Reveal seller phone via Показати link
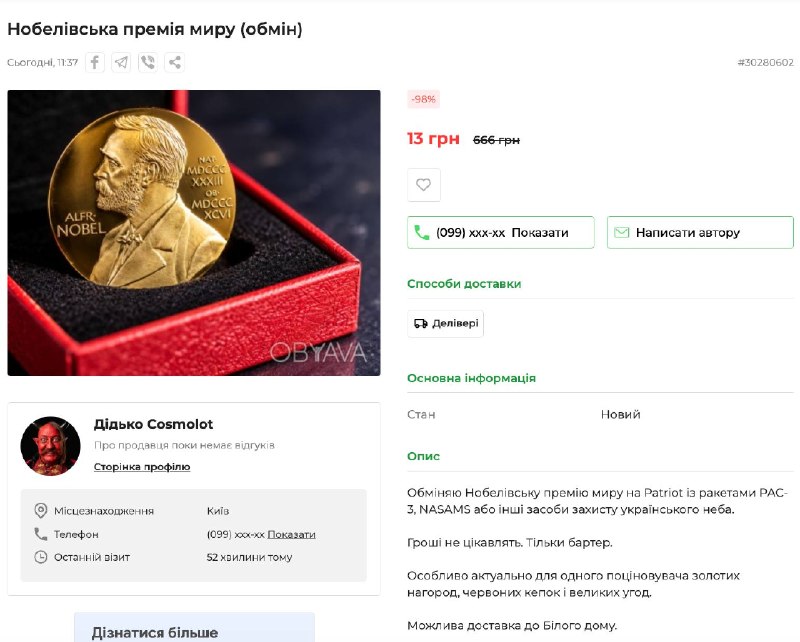Viewport: 800px width, 642px height. (291, 534)
